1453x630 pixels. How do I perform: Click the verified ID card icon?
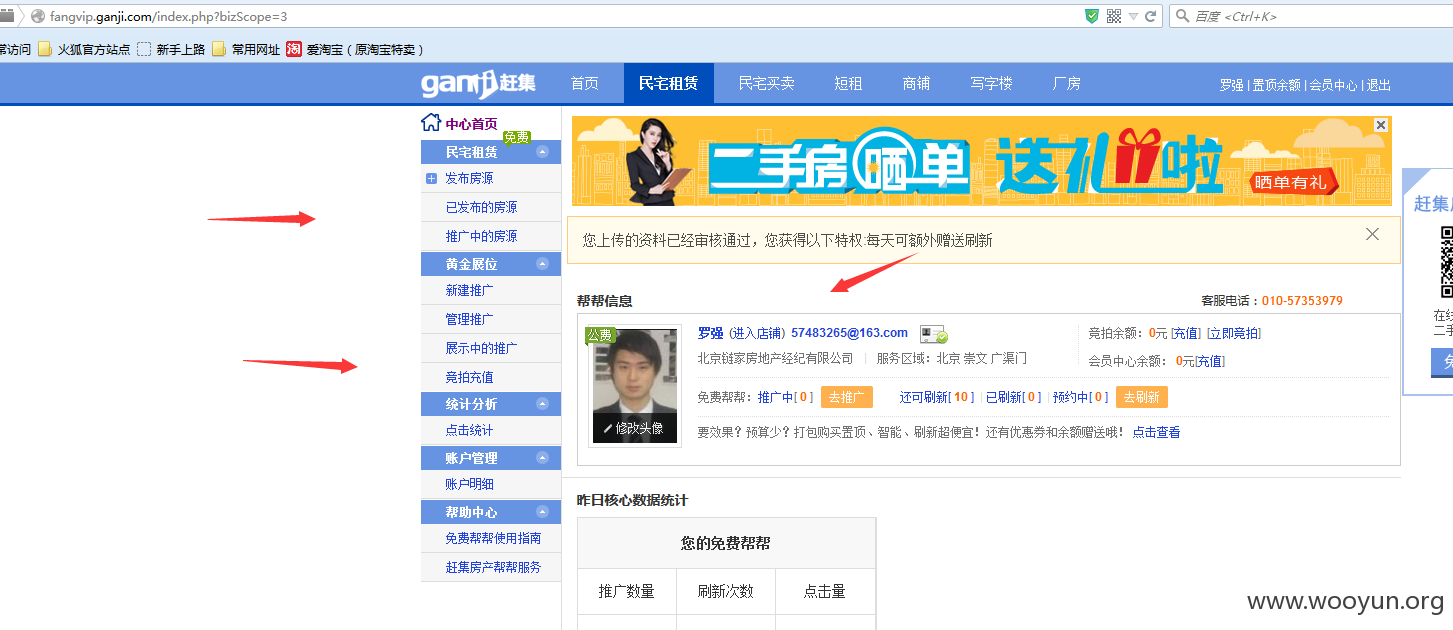point(934,334)
